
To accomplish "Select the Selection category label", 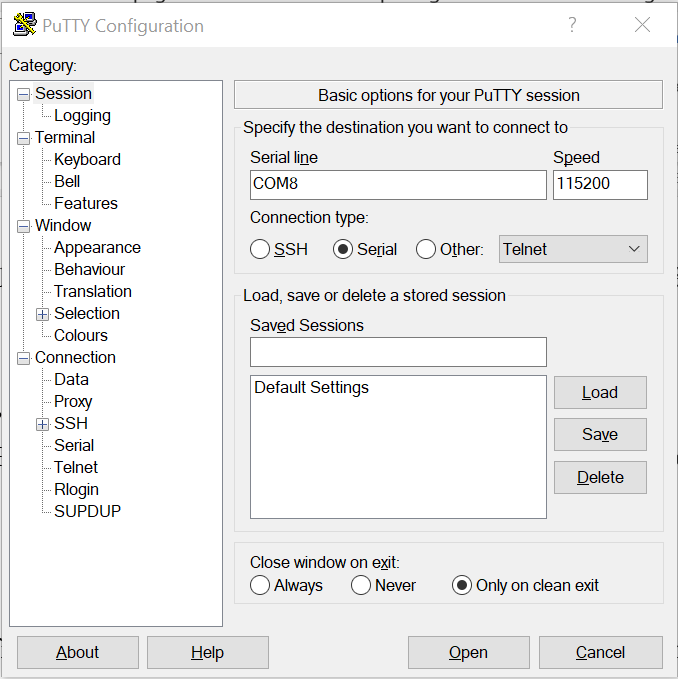I will pyautogui.click(x=87, y=314).
